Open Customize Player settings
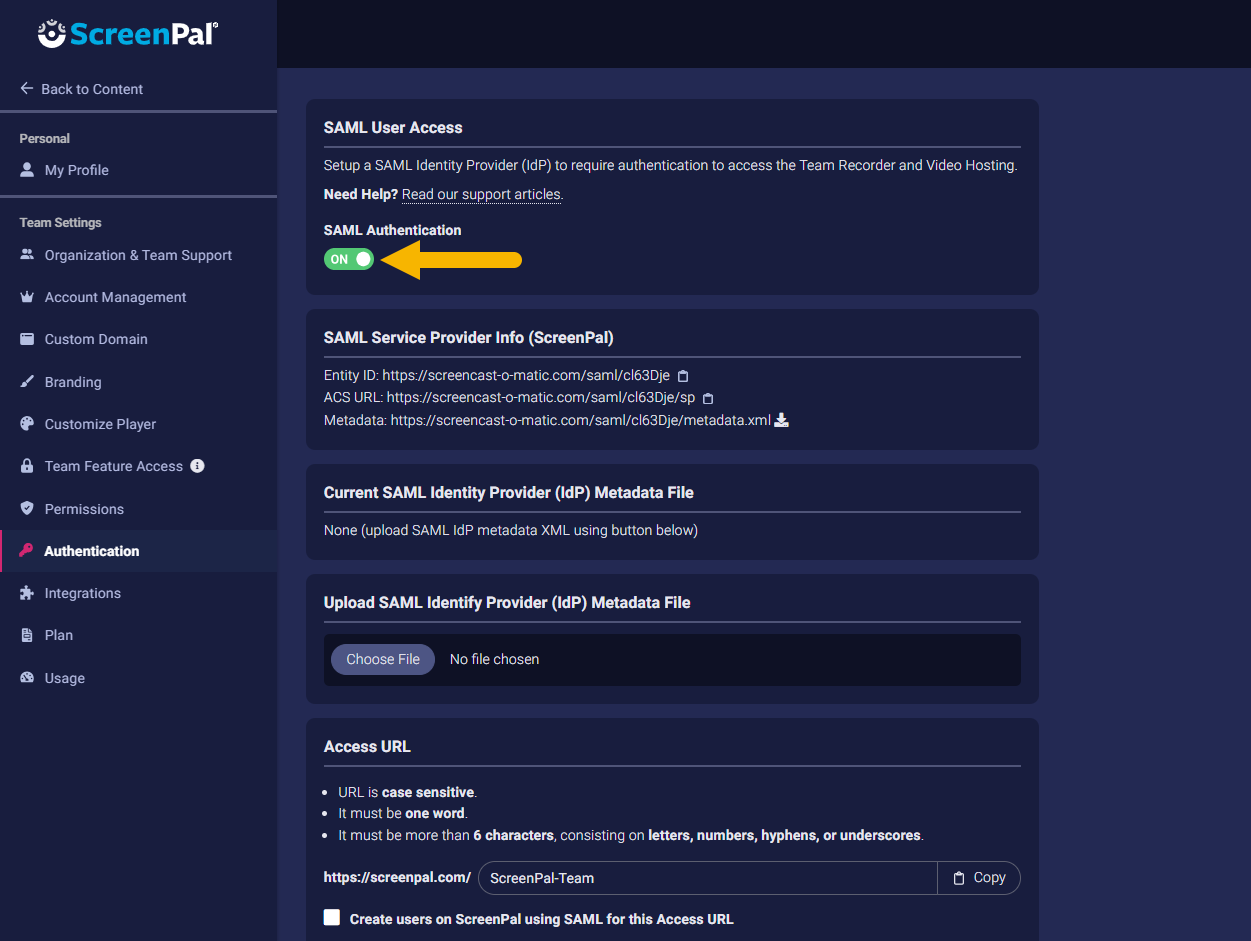This screenshot has width=1251, height=941. click(x=100, y=424)
